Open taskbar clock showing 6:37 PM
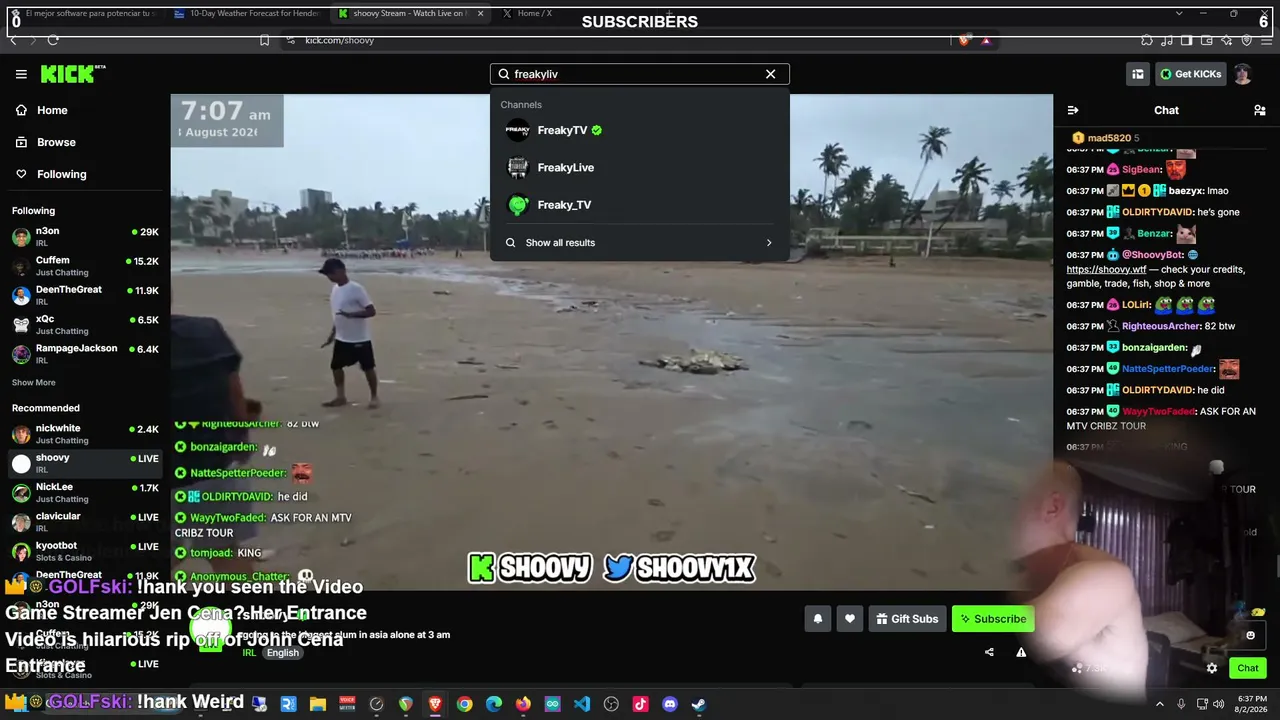The image size is (1280, 720). click(x=1251, y=704)
